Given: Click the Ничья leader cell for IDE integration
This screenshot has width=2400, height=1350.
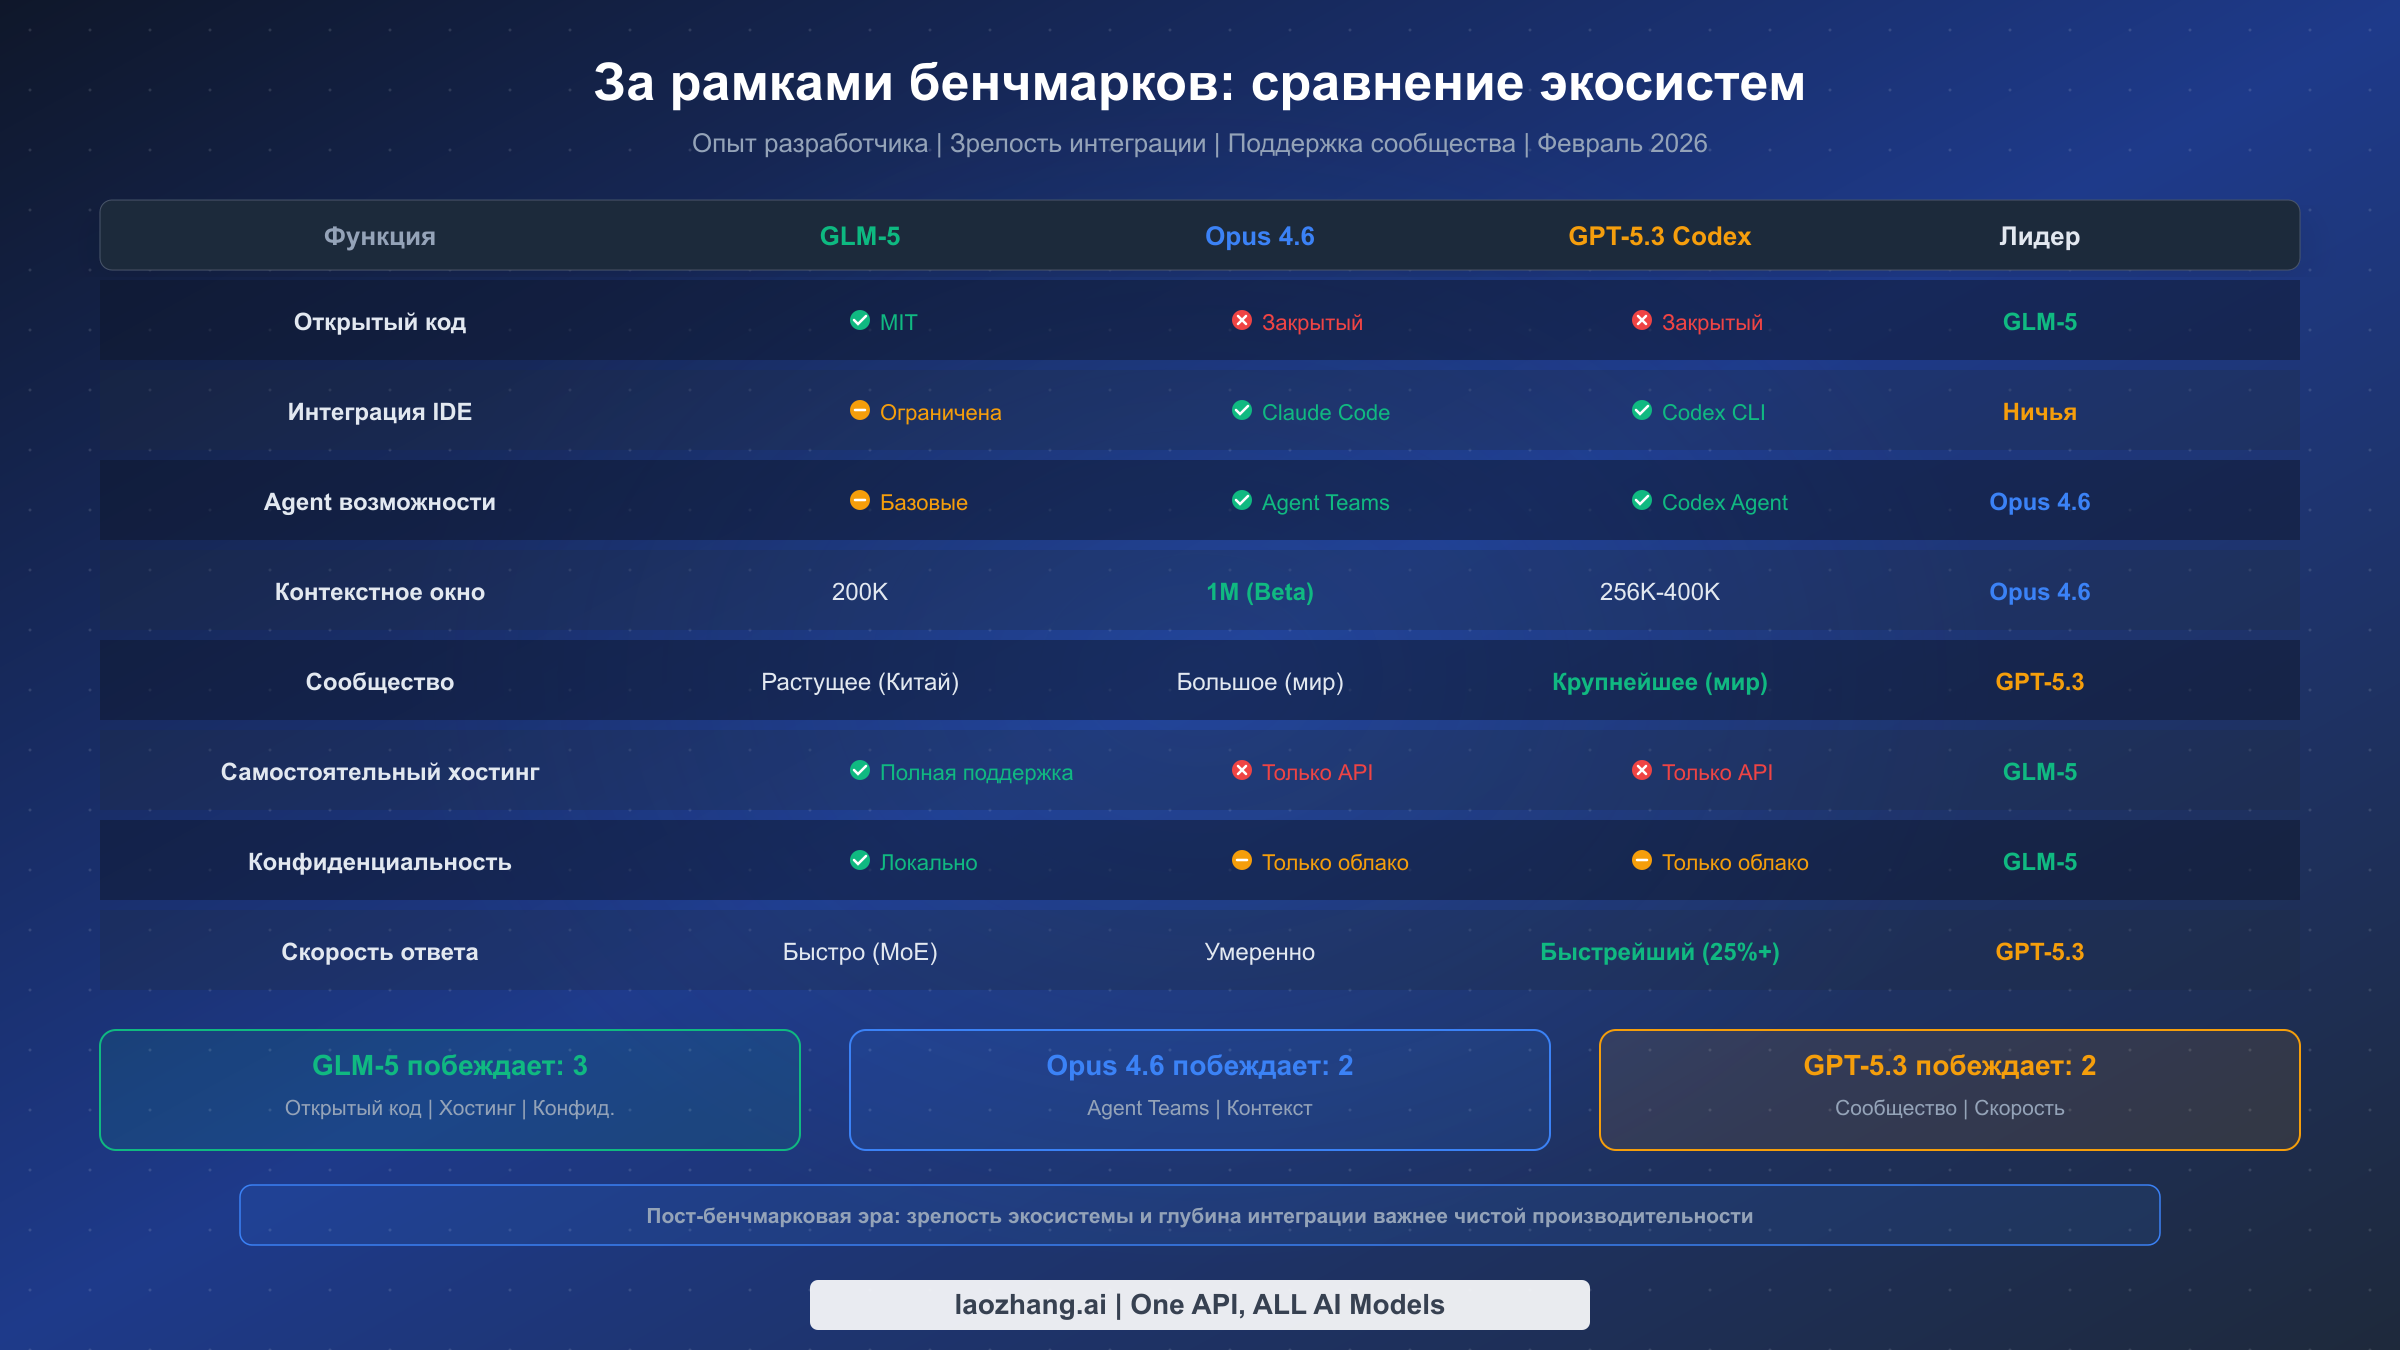Looking at the screenshot, I should [x=2038, y=411].
